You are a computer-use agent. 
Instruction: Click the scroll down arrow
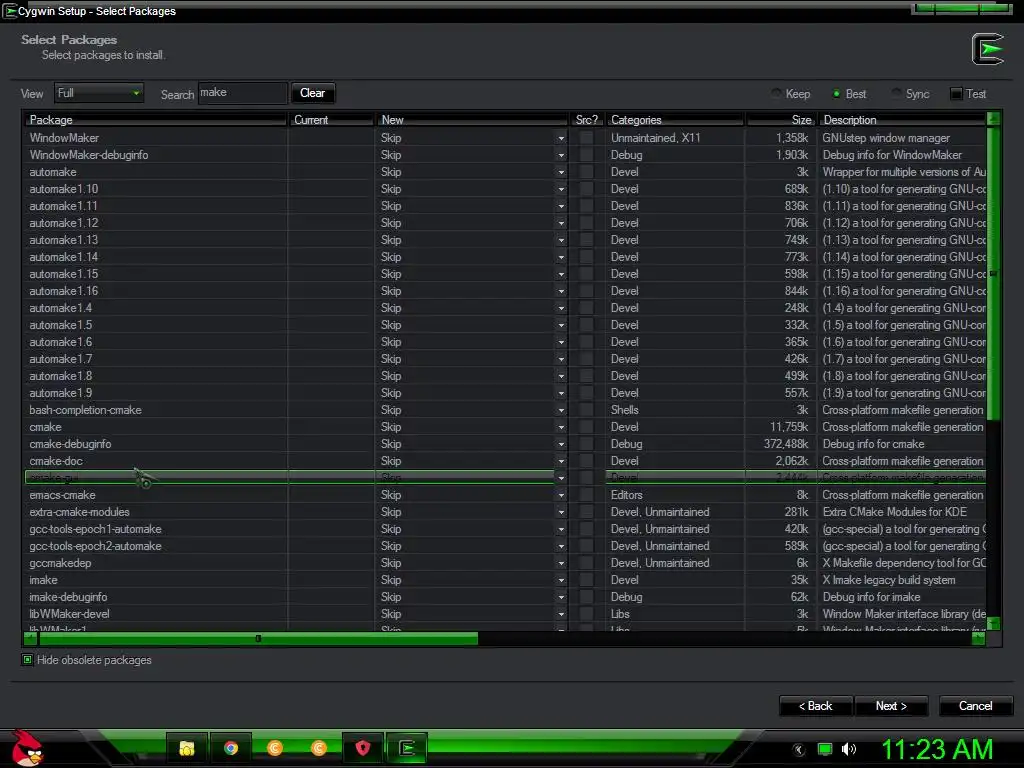click(993, 624)
